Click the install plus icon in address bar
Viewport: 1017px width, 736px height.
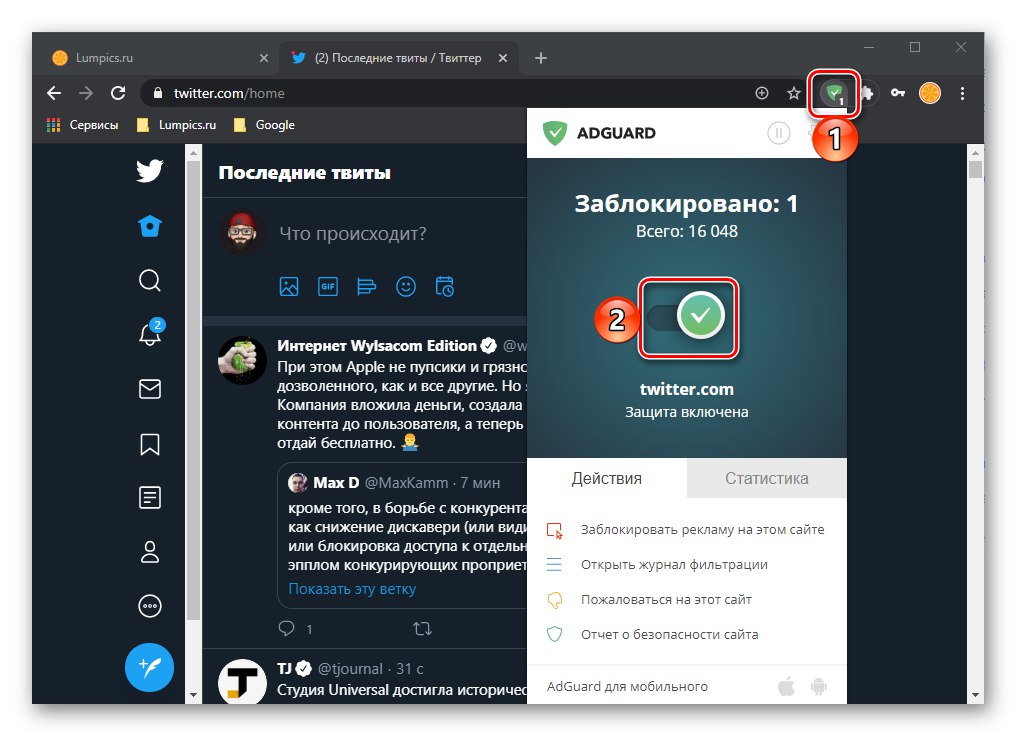point(762,93)
